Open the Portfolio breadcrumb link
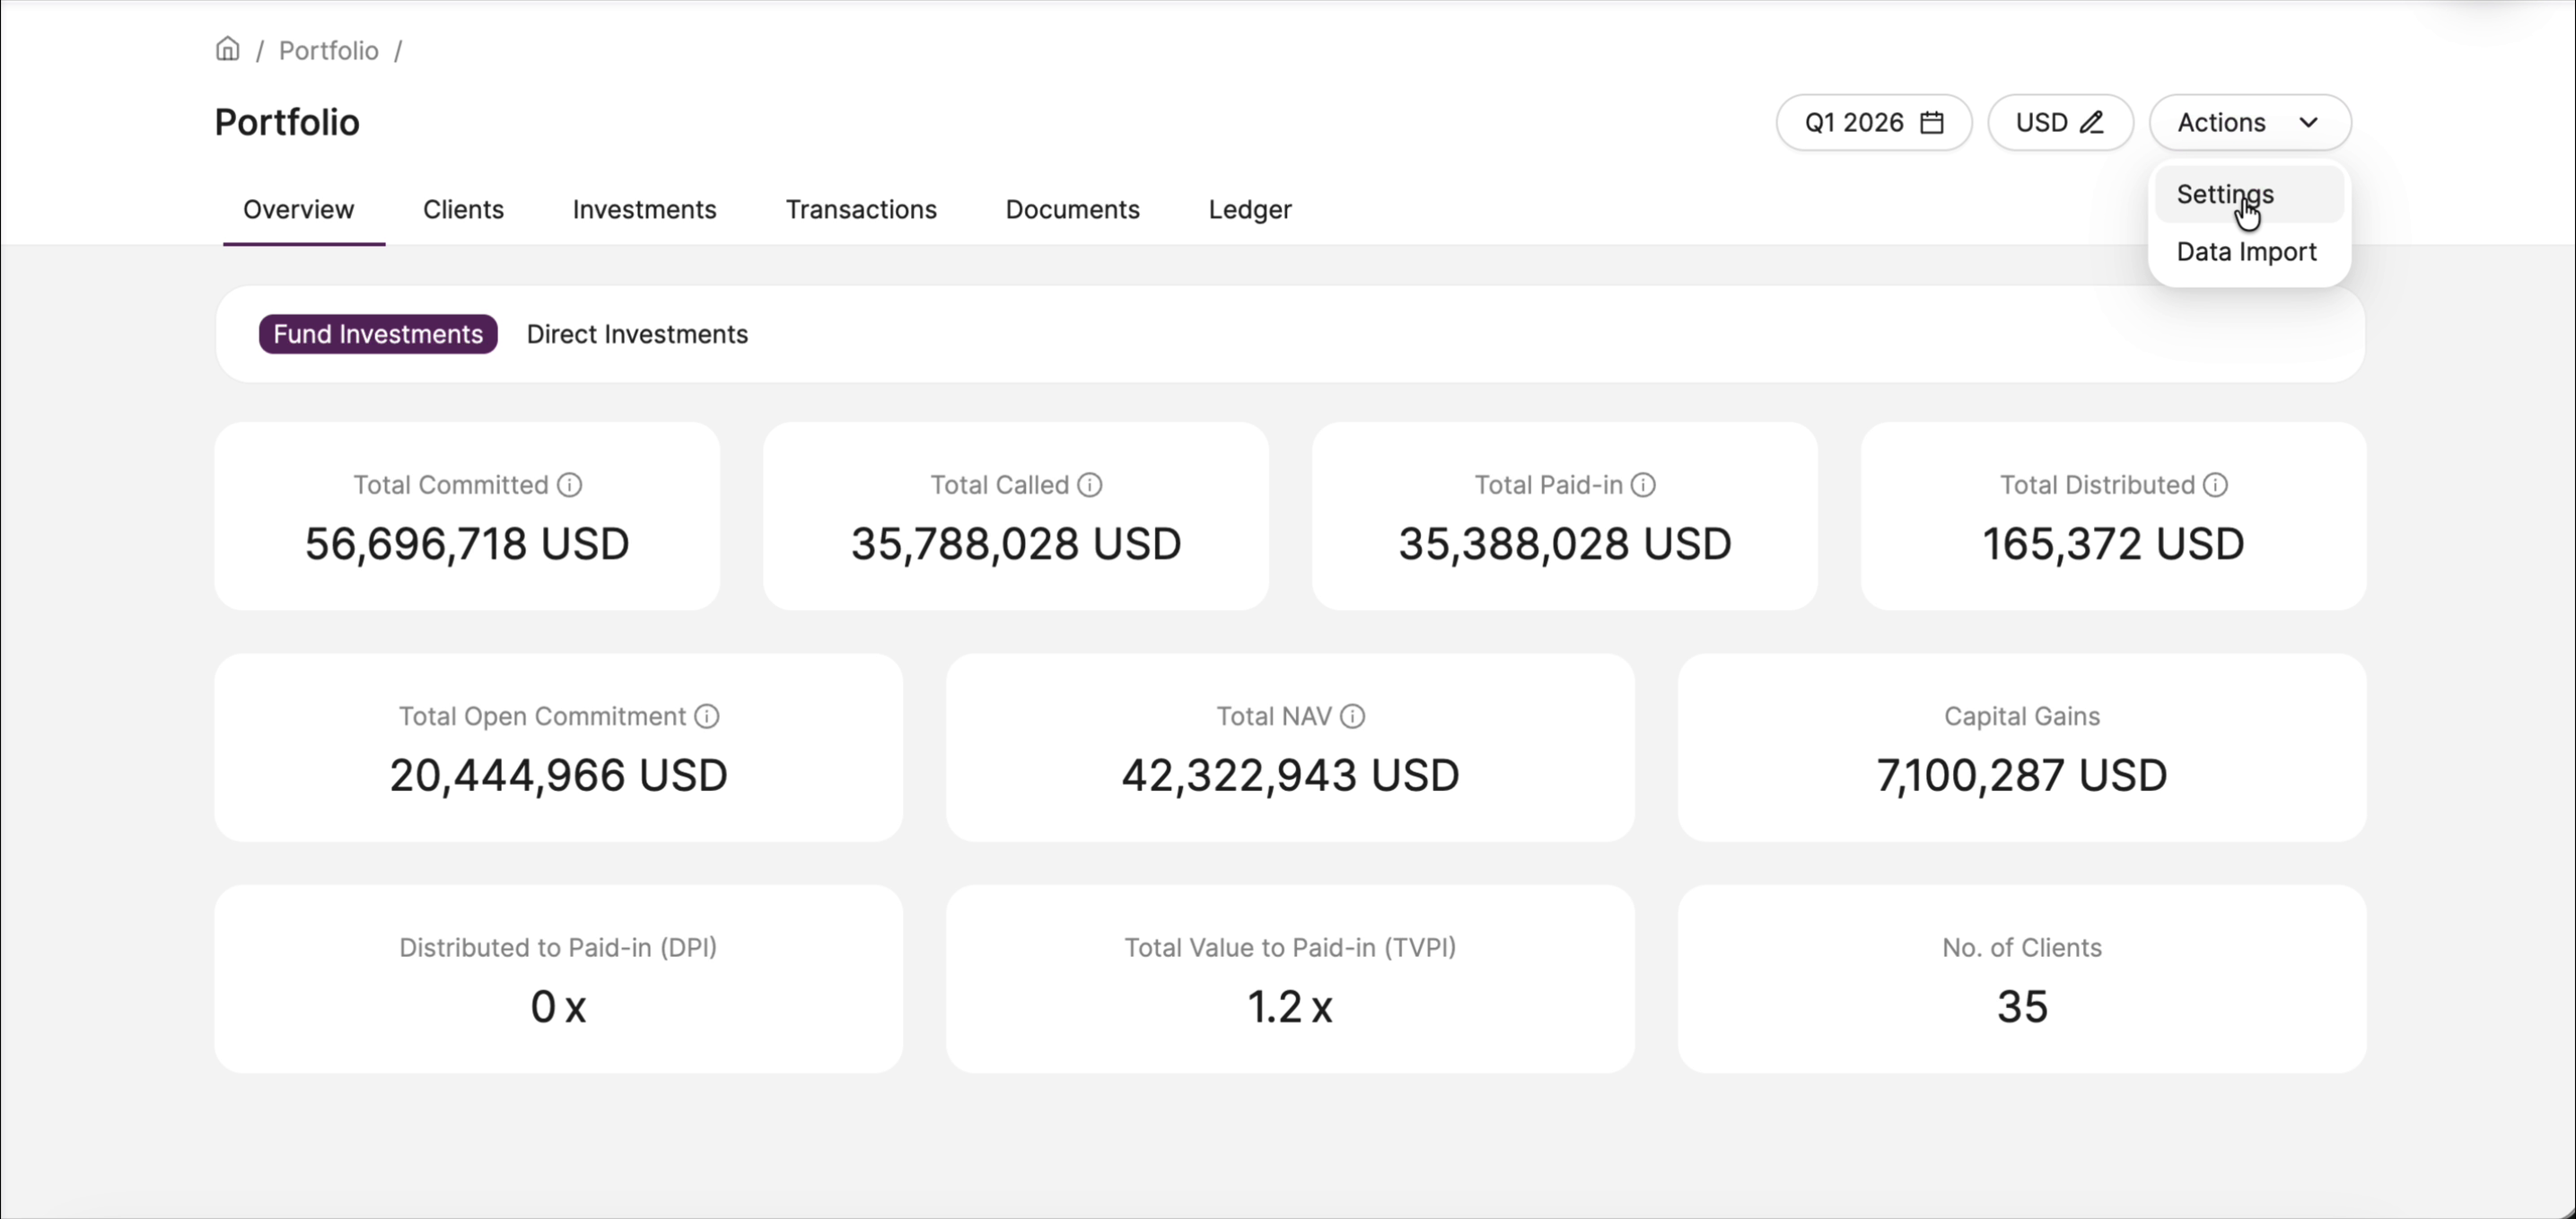 click(x=328, y=50)
